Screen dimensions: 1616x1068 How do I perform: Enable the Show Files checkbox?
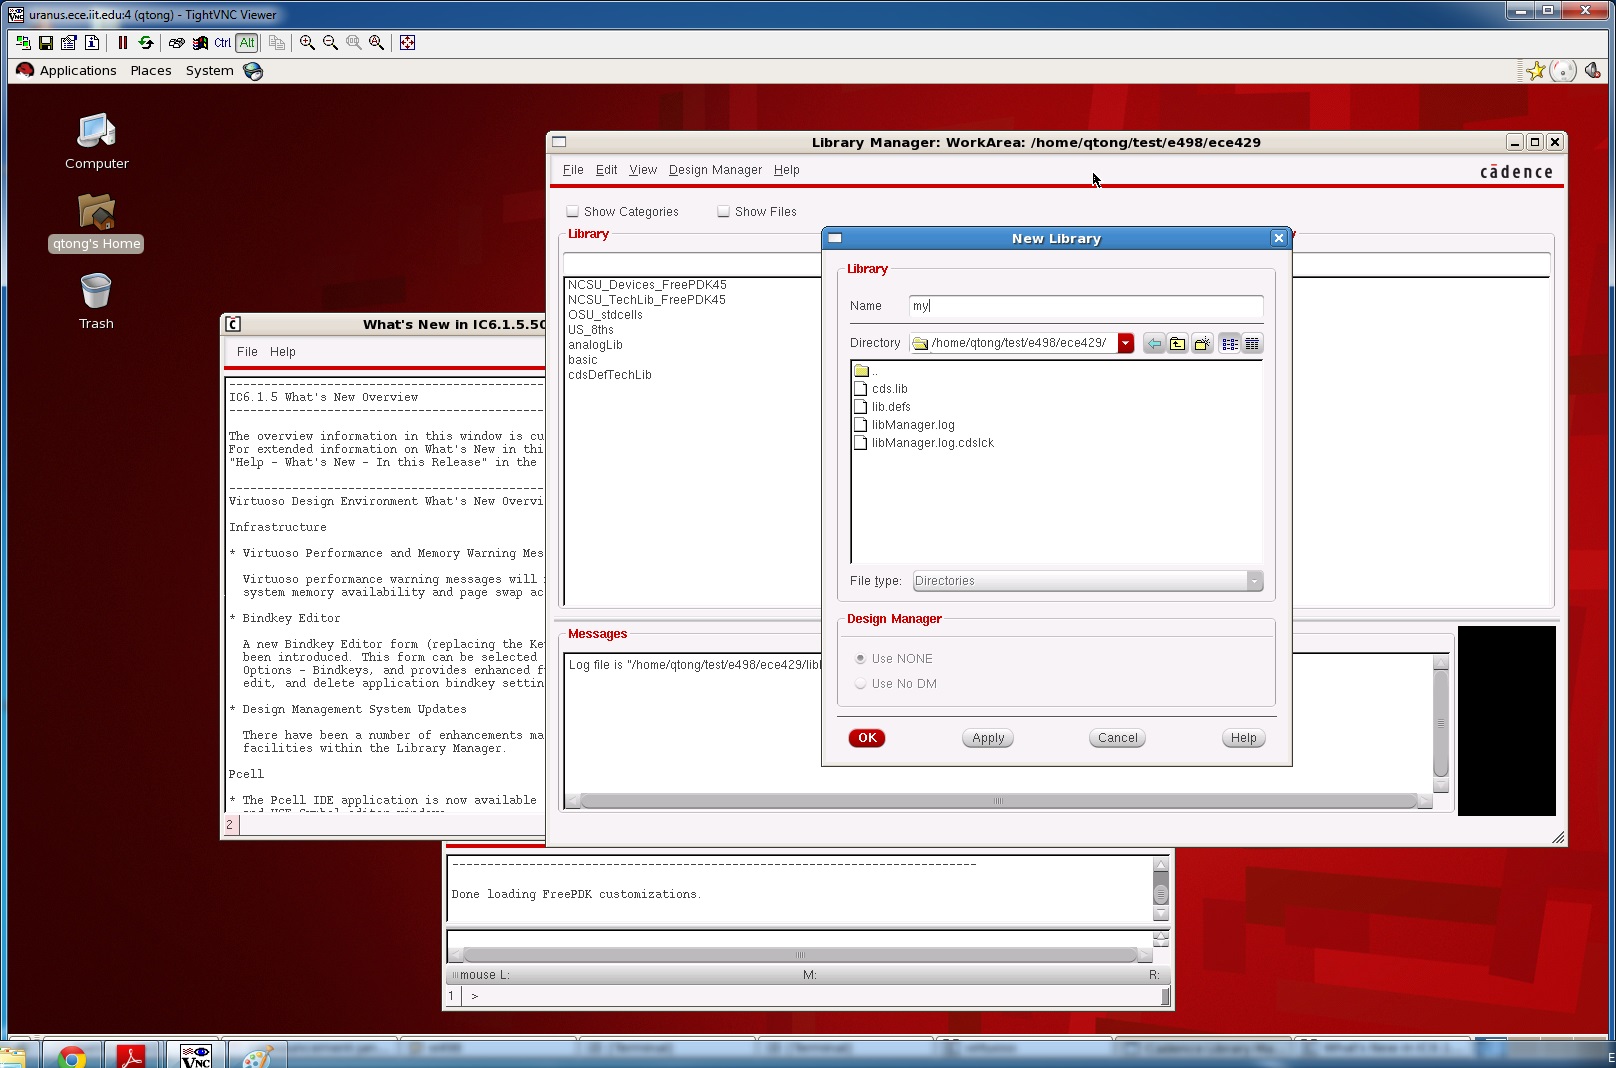pos(724,212)
